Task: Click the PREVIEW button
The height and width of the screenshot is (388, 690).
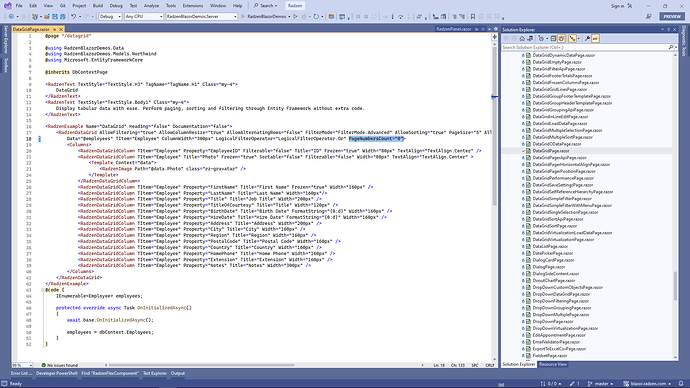Action: (672, 16)
